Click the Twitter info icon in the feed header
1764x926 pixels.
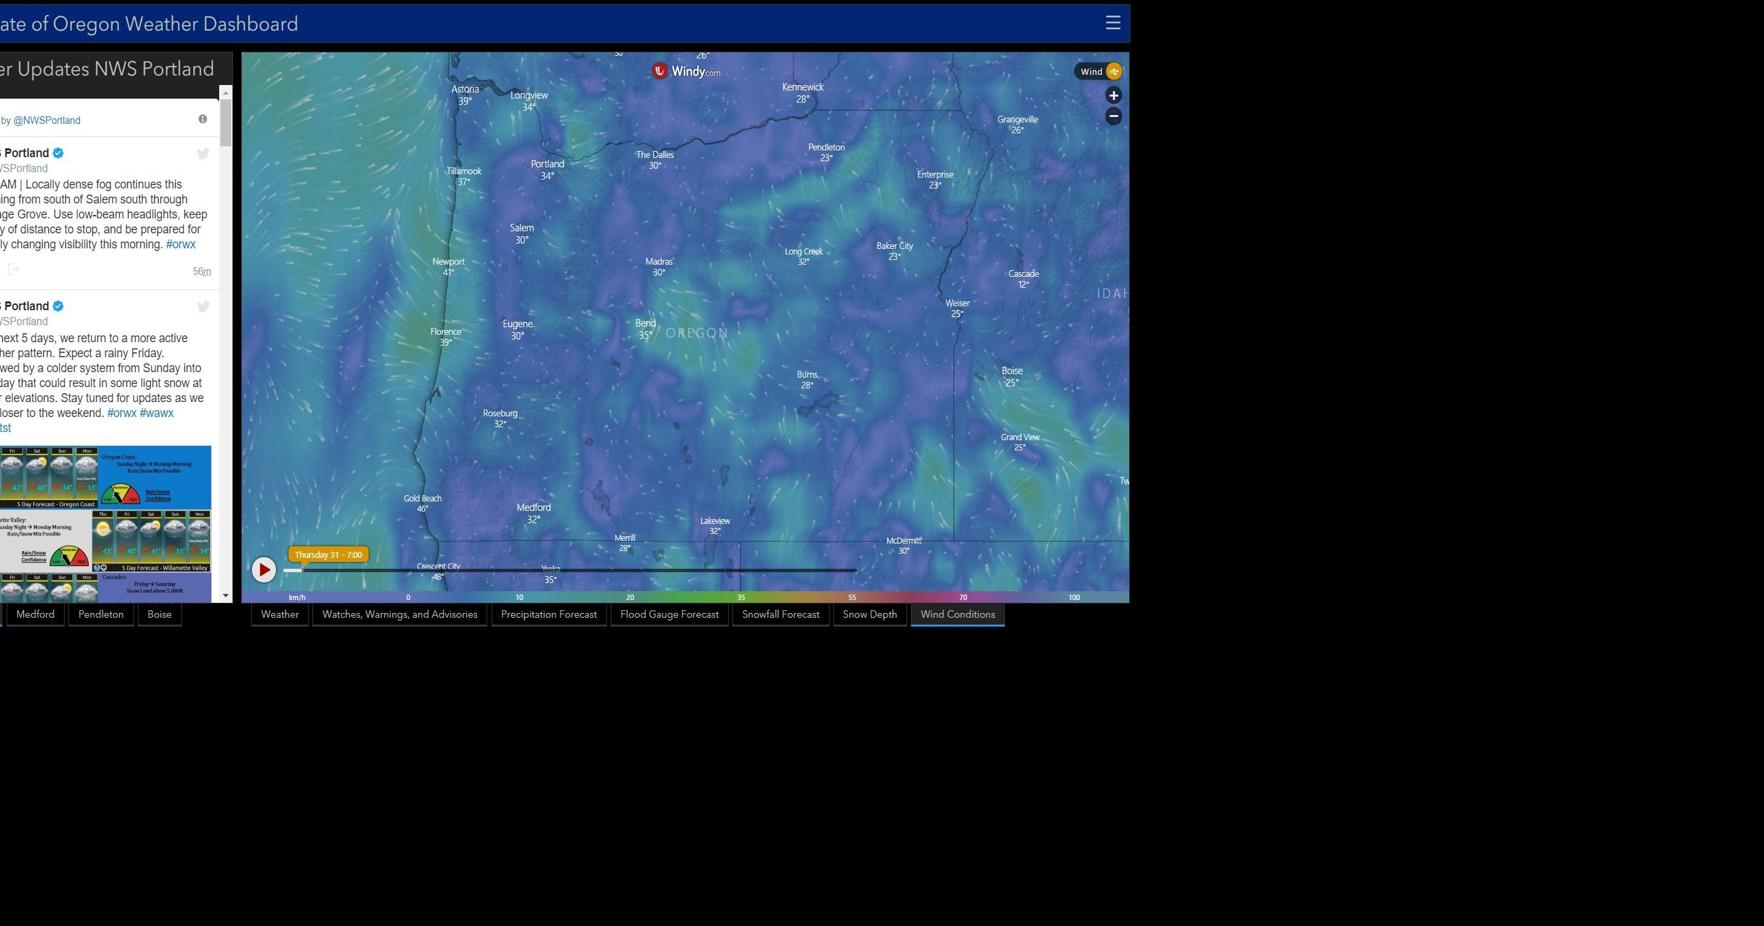pyautogui.click(x=203, y=119)
